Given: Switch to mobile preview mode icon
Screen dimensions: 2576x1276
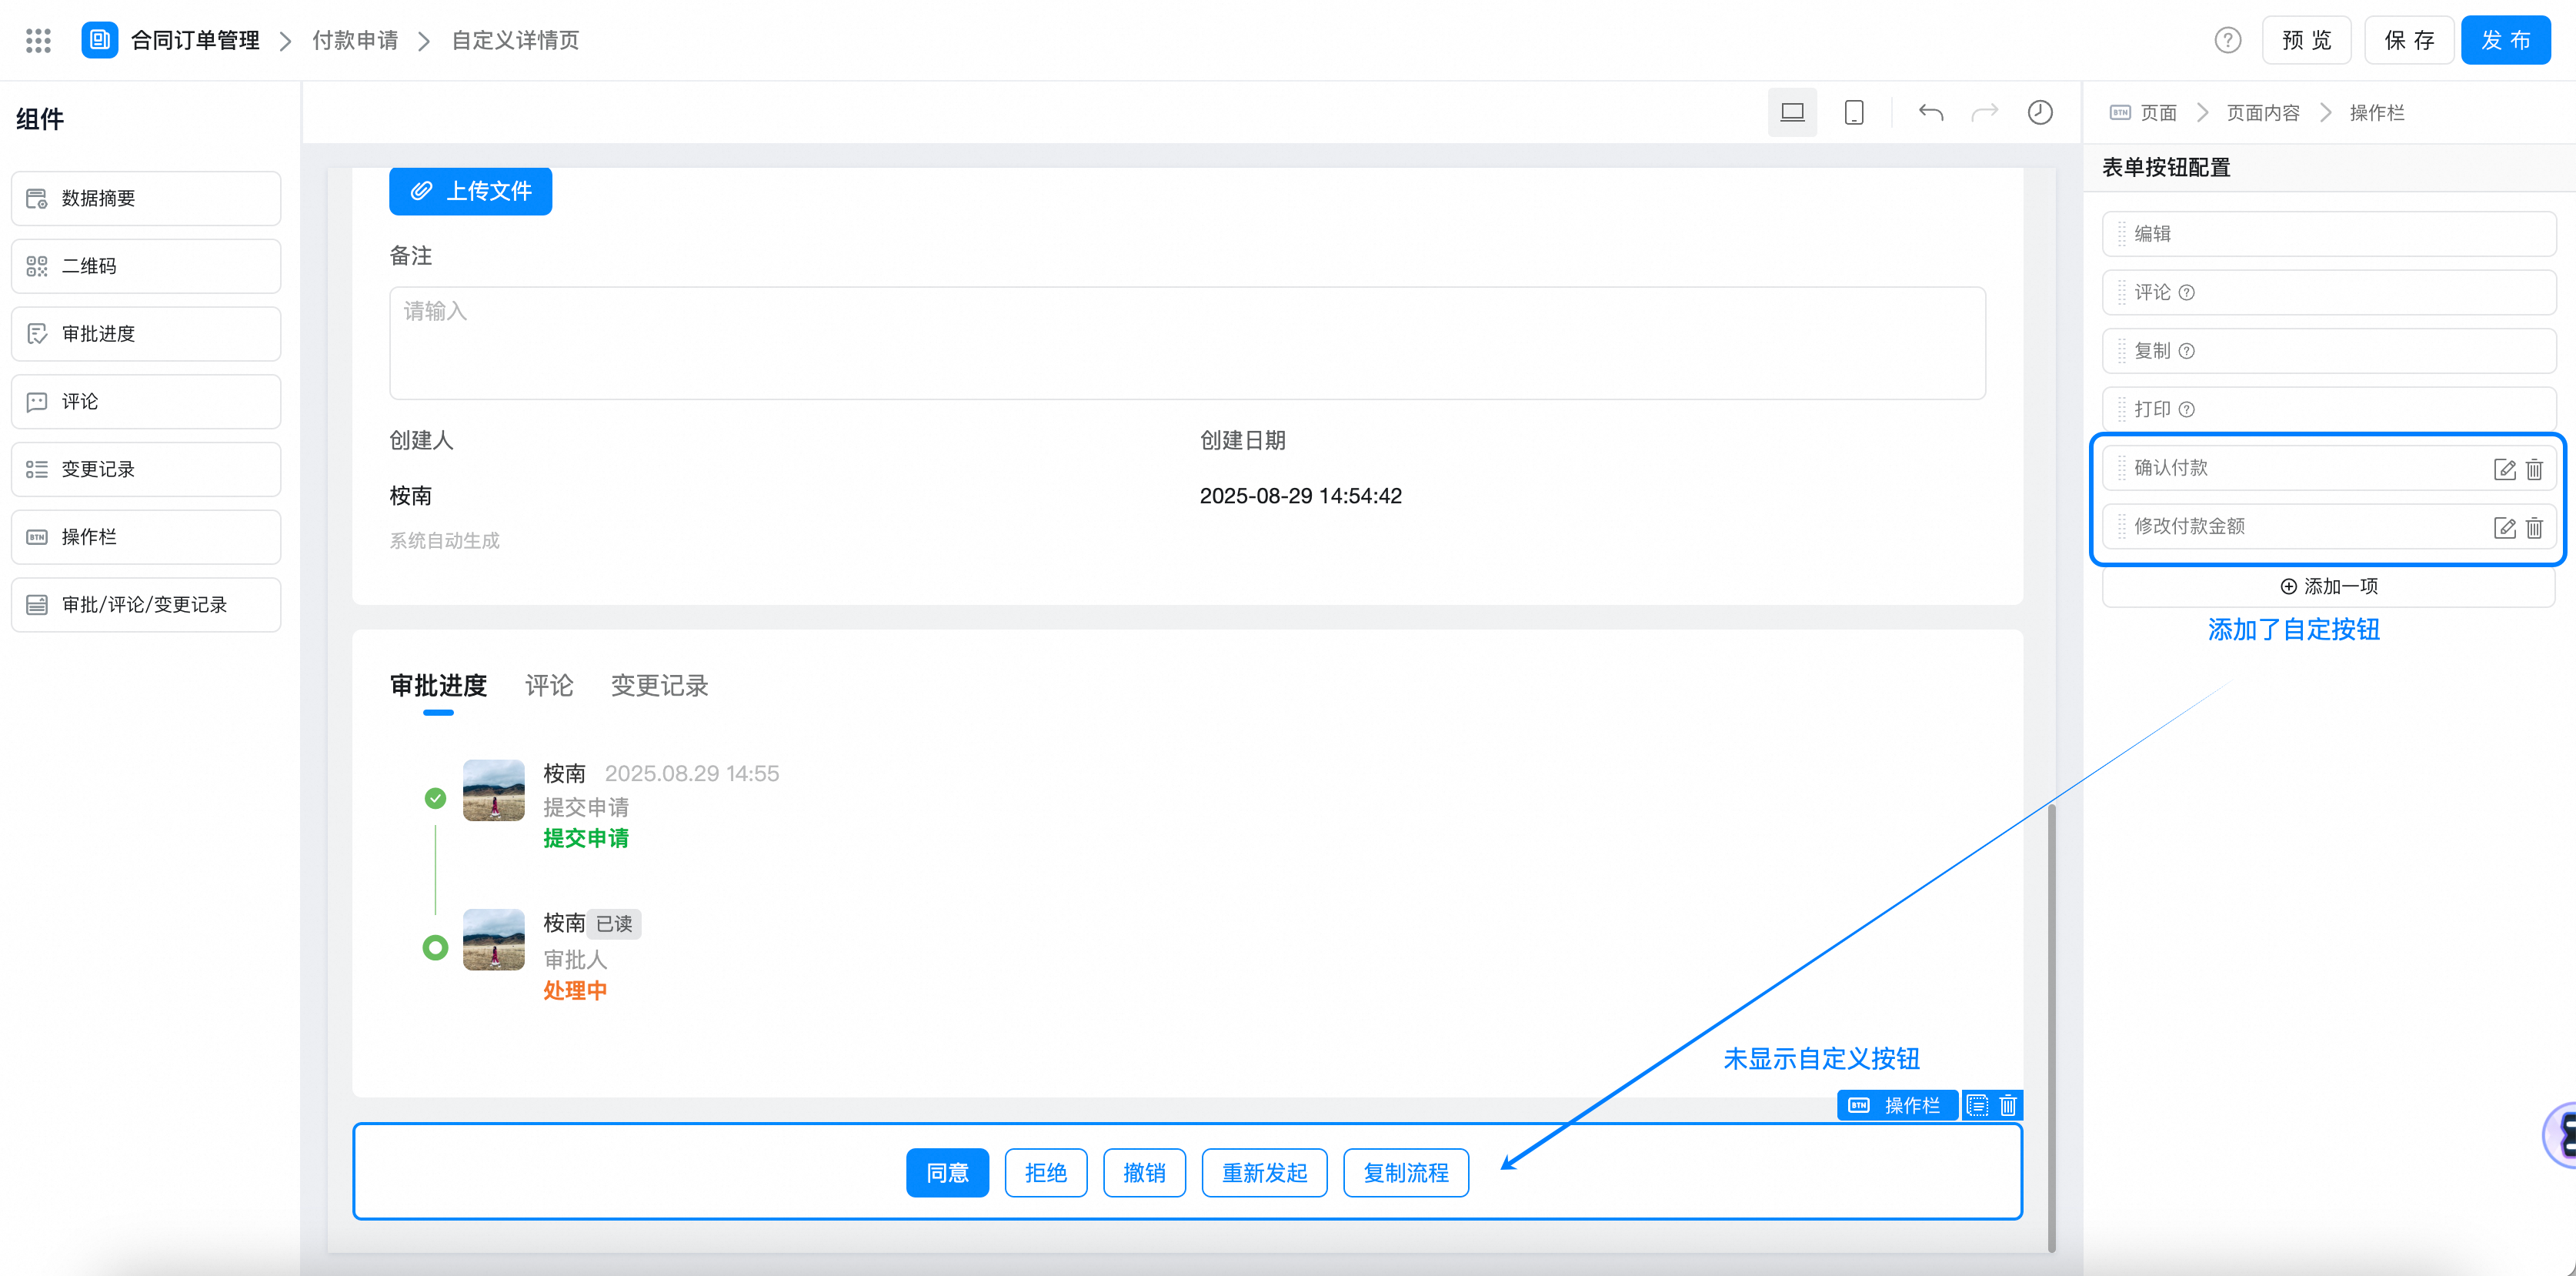Looking at the screenshot, I should (x=1853, y=112).
